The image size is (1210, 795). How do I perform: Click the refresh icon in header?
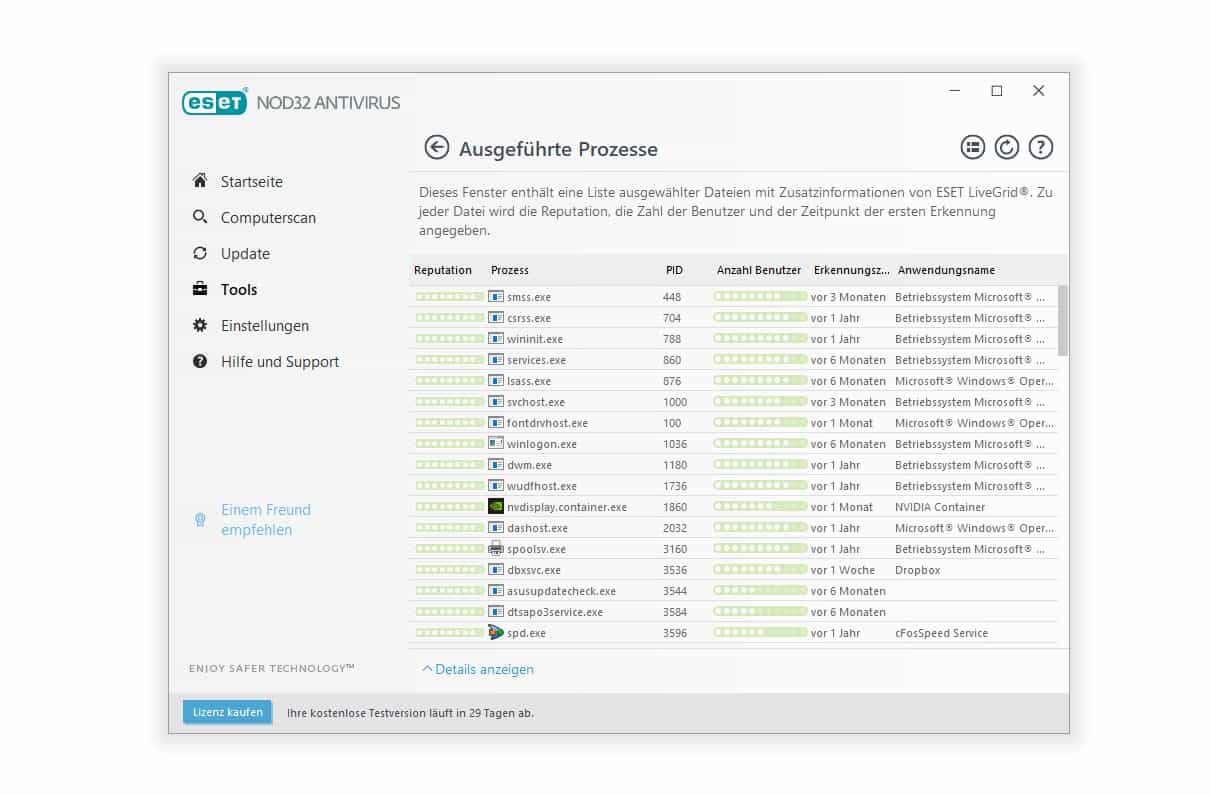(1007, 148)
